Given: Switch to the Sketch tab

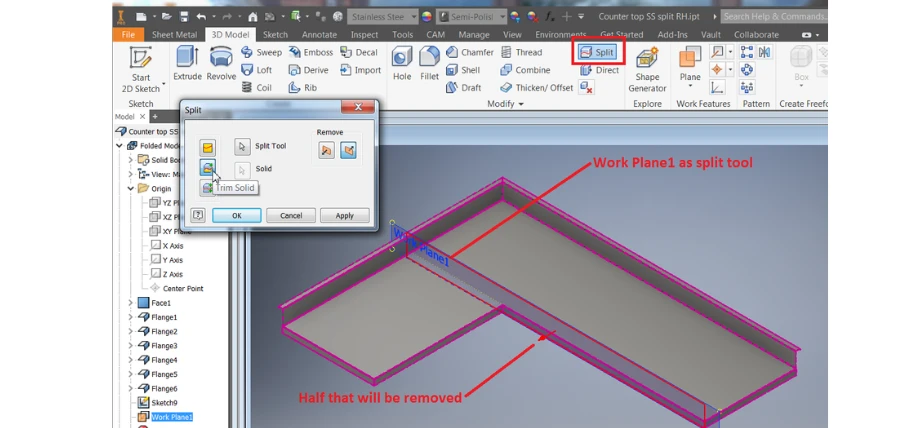Looking at the screenshot, I should (x=275, y=35).
